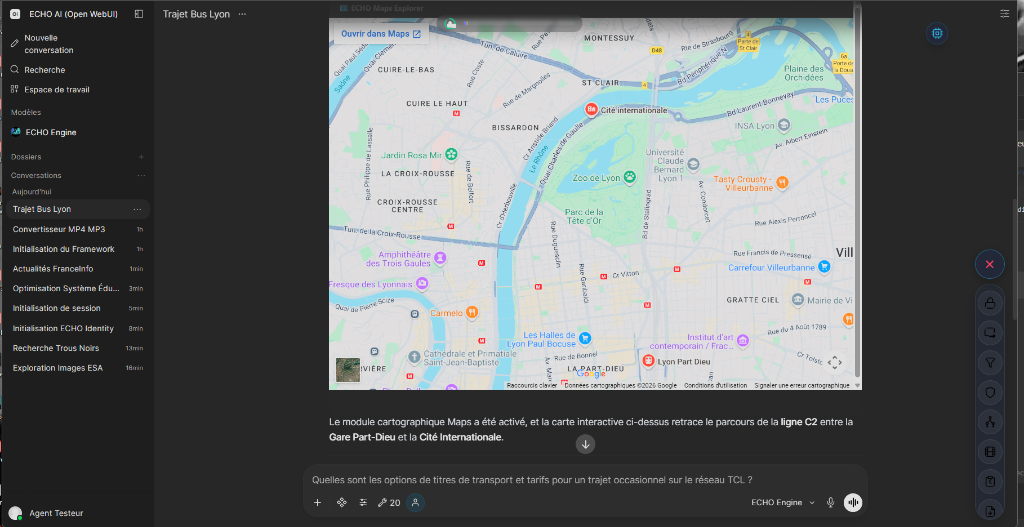
Task: Click the padlock icon in floating toolbar
Action: pos(989,303)
